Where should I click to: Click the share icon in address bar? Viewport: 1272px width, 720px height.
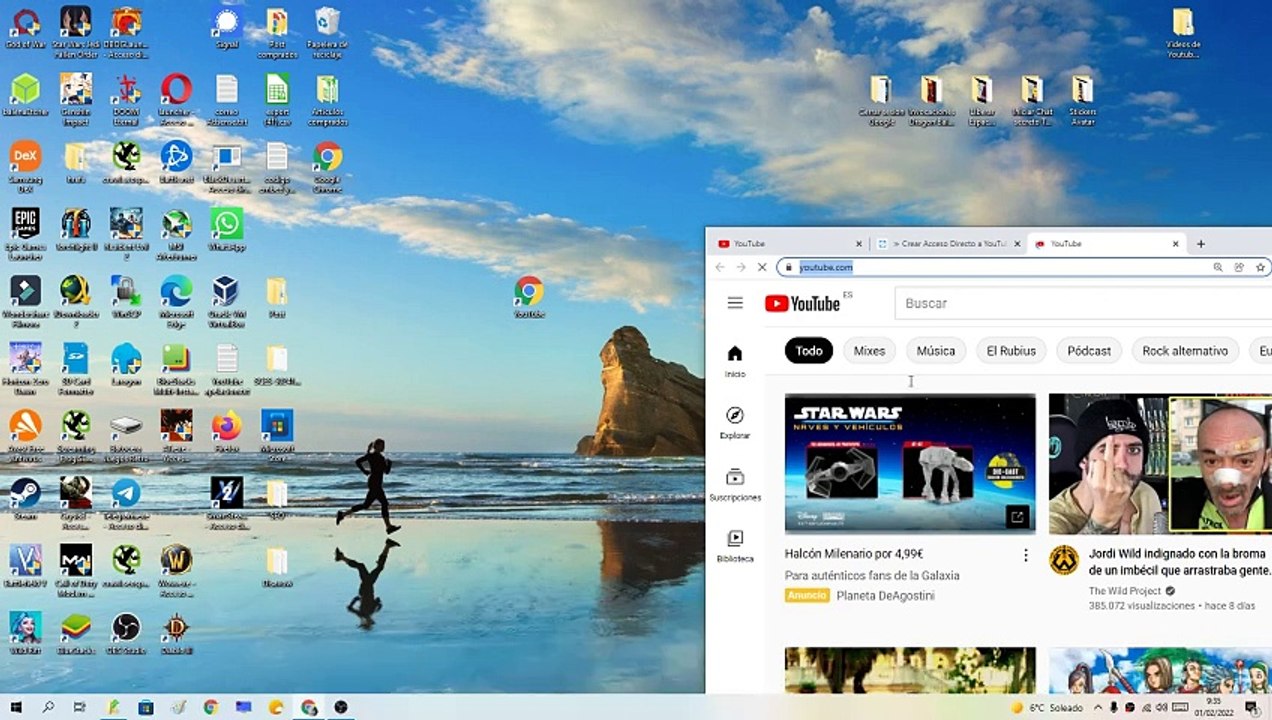(1239, 267)
